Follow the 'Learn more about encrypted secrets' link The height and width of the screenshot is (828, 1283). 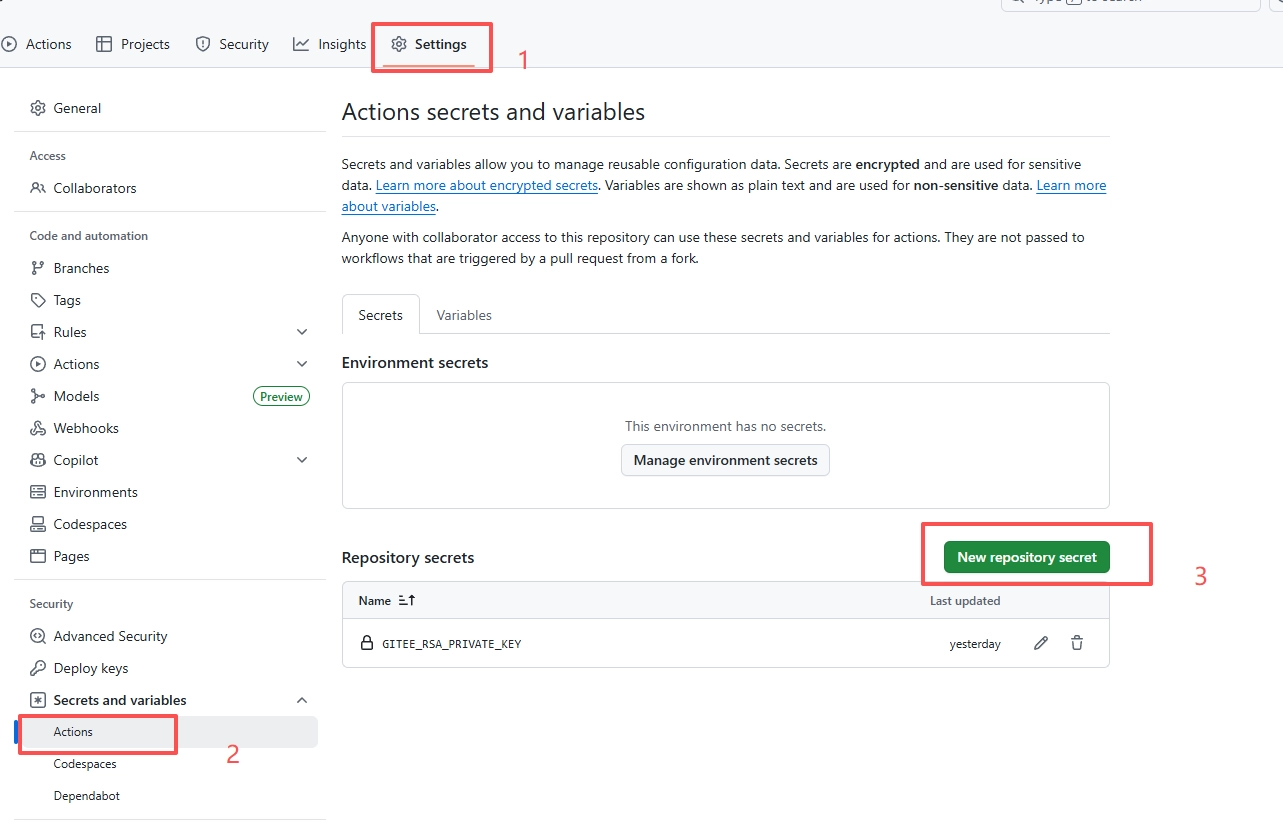tap(487, 186)
